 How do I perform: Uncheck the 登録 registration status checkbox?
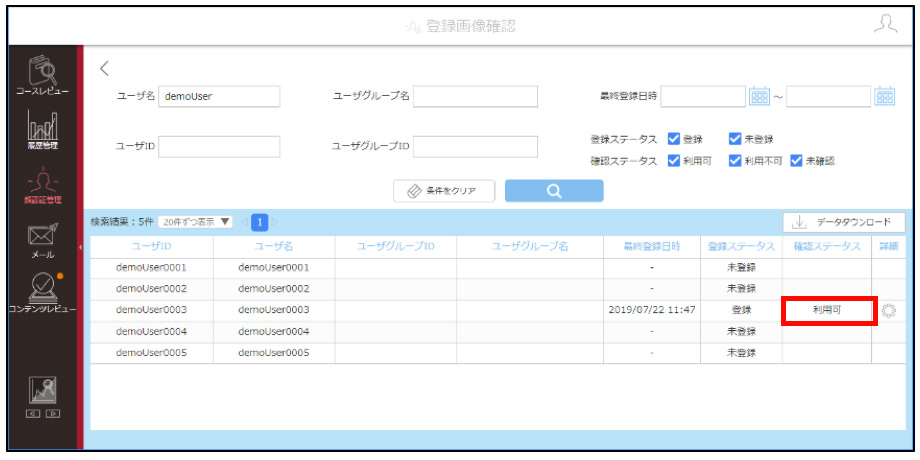[674, 139]
